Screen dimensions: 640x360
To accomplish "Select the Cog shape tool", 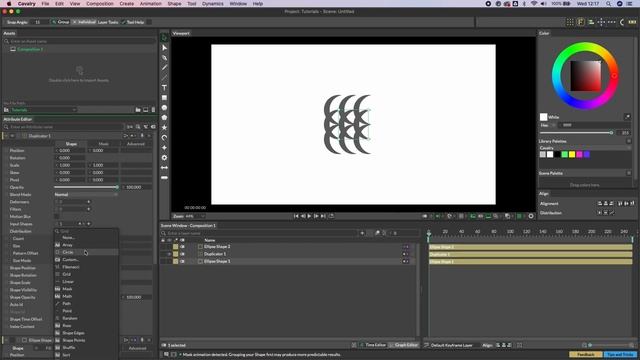I will 164,158.
